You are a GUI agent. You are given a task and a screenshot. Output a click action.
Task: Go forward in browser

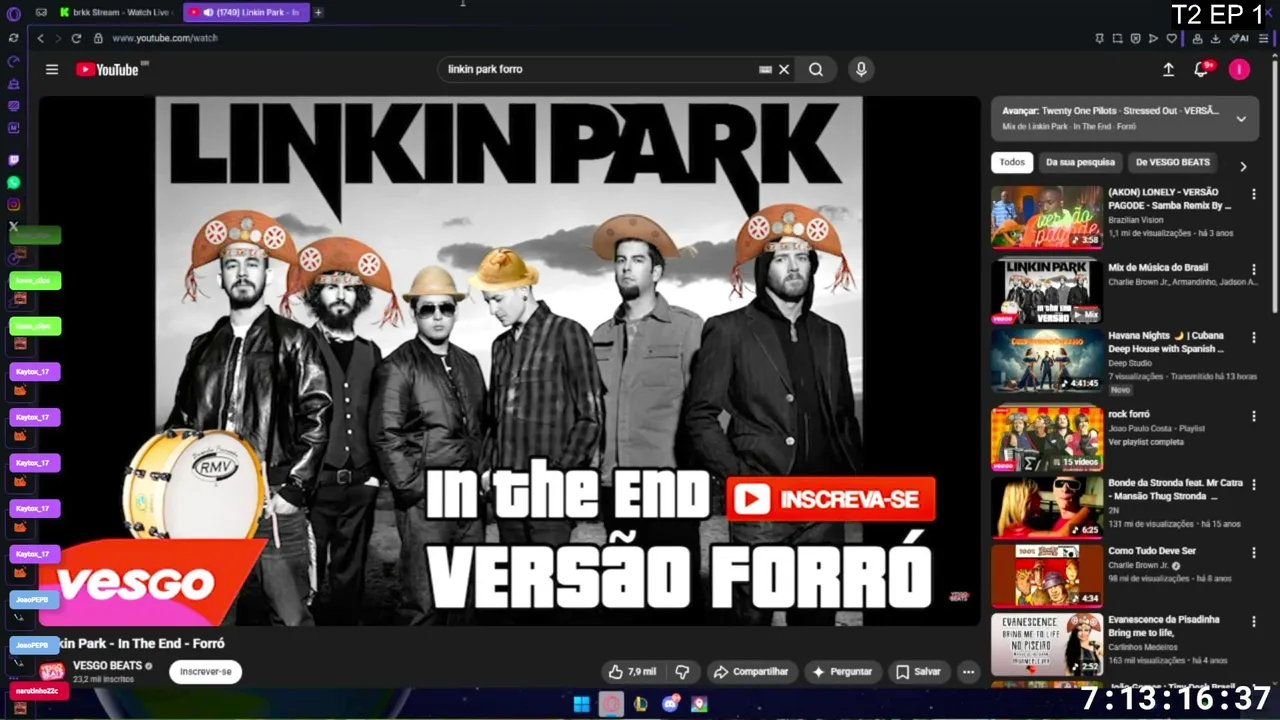[58, 38]
